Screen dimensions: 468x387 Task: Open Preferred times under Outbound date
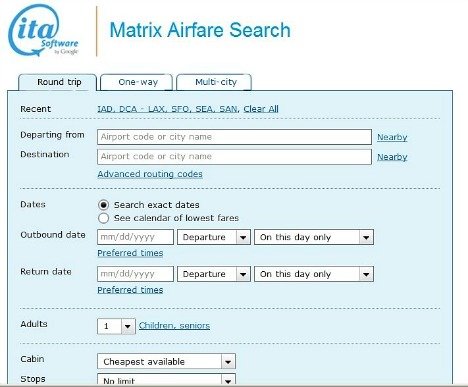click(130, 253)
